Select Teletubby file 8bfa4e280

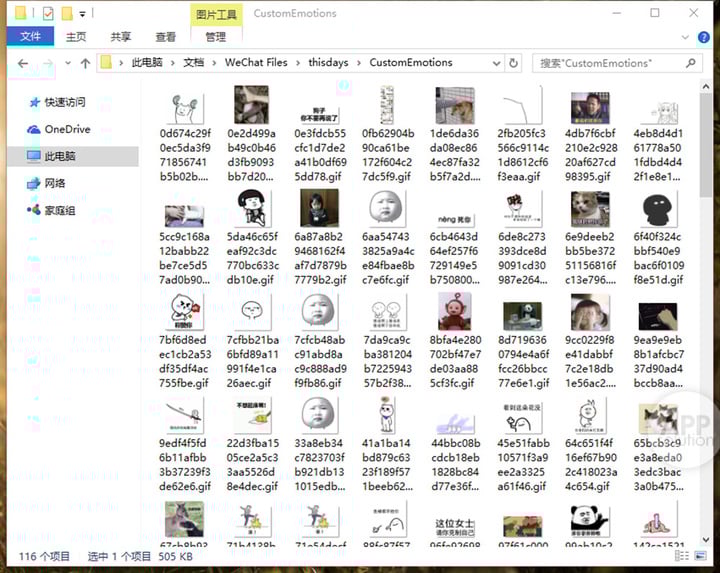(455, 342)
